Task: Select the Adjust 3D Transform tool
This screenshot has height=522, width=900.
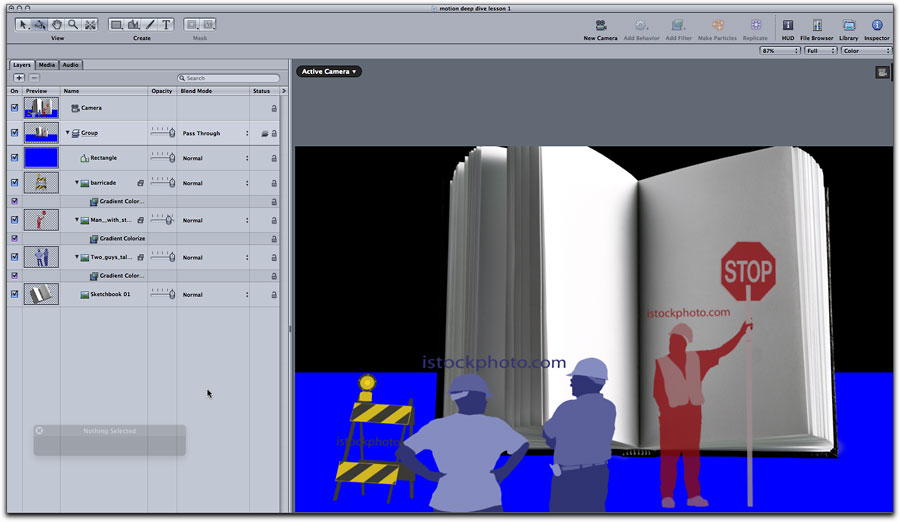Action: pyautogui.click(x=40, y=25)
